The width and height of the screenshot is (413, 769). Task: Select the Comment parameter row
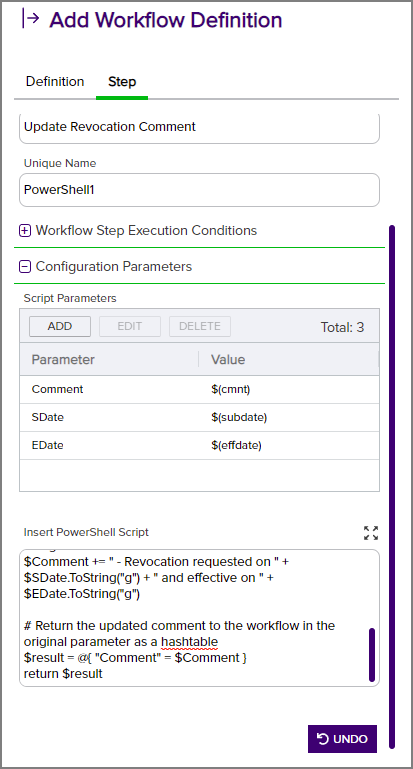[199, 389]
